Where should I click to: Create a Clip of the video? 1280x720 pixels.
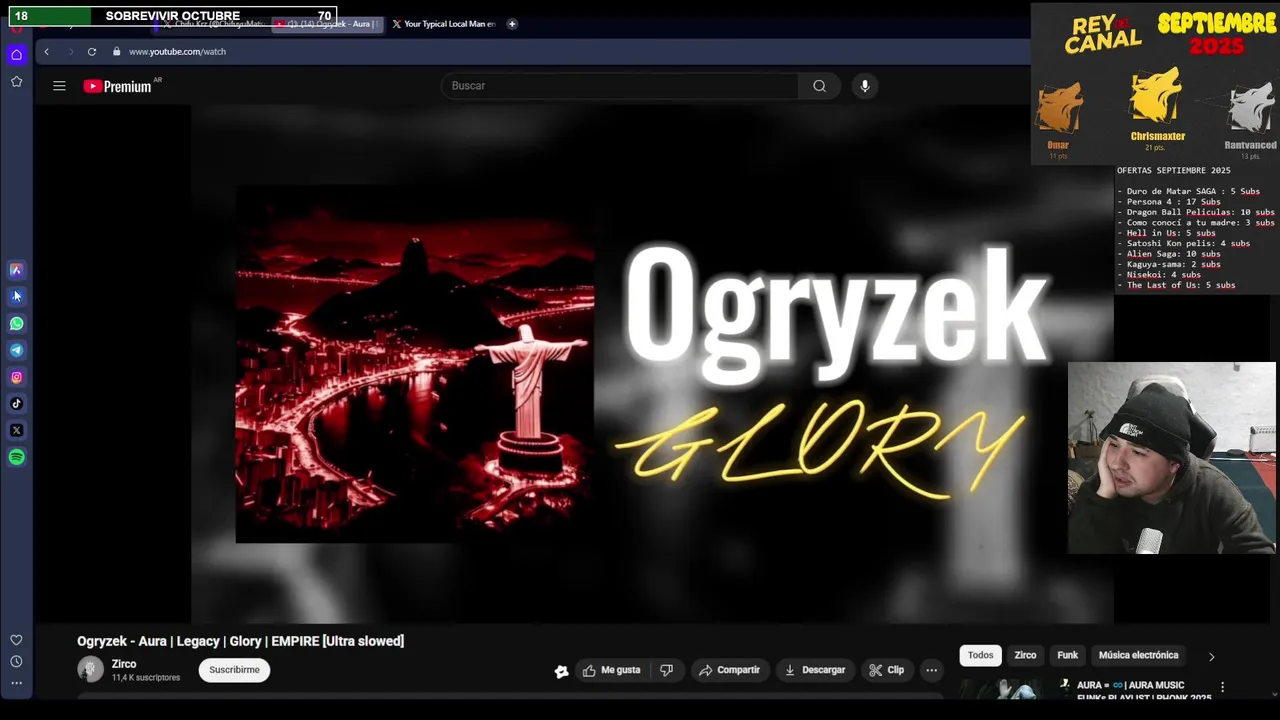tap(887, 670)
